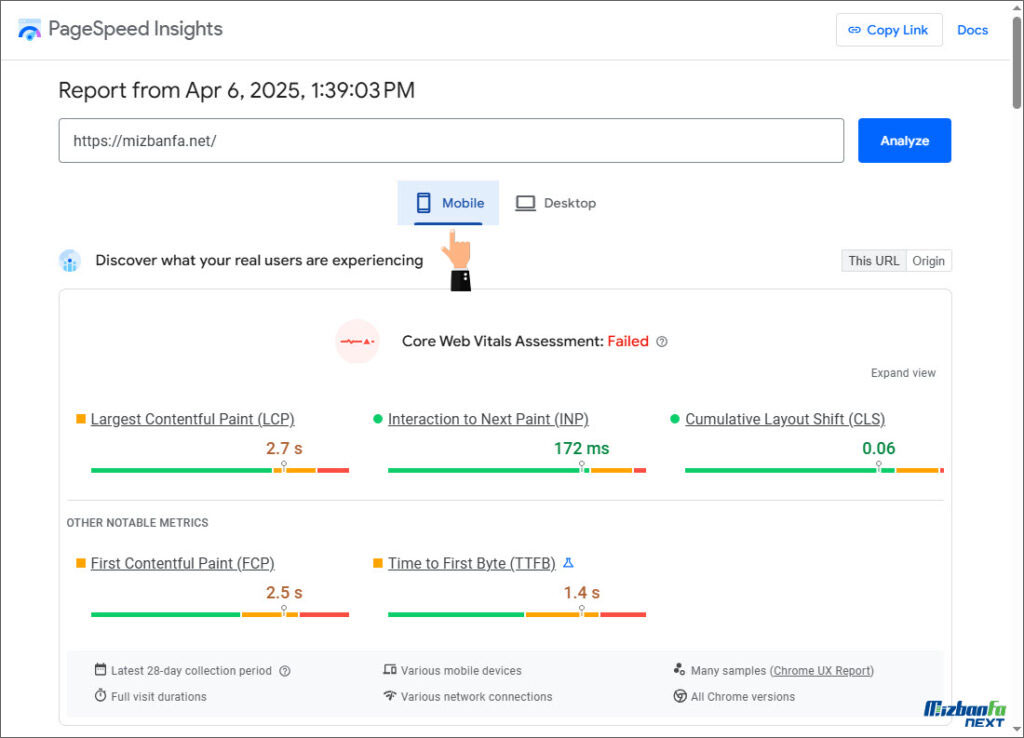Click the Copy Link button

pyautogui.click(x=889, y=30)
